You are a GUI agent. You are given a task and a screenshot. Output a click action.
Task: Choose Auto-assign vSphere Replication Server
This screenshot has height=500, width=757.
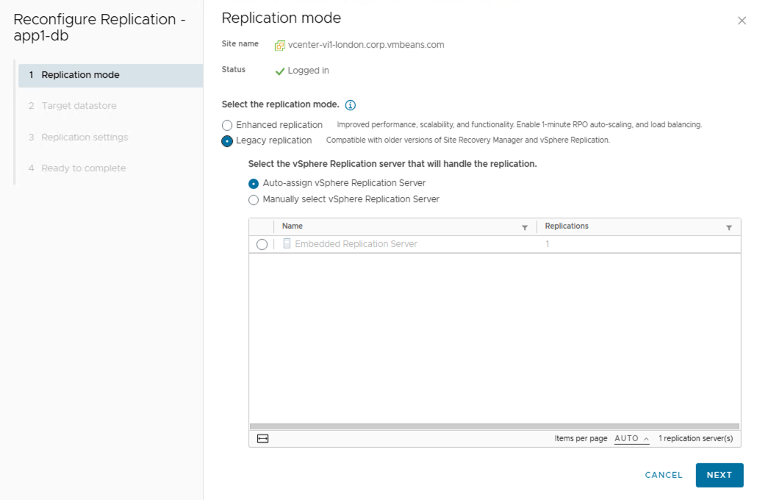254,184
